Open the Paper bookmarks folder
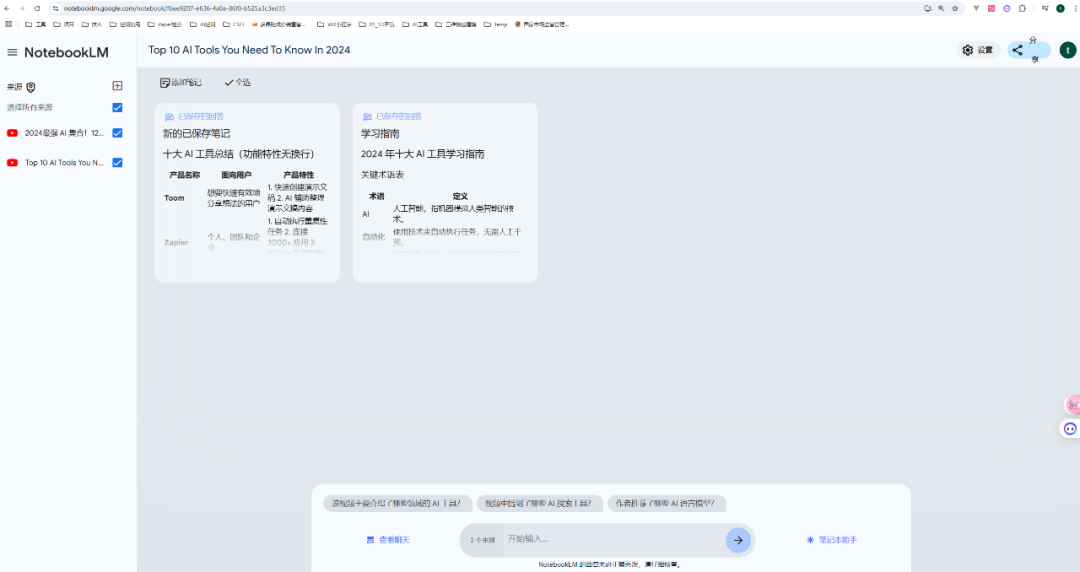1080x572 pixels. pyautogui.click(x=165, y=24)
